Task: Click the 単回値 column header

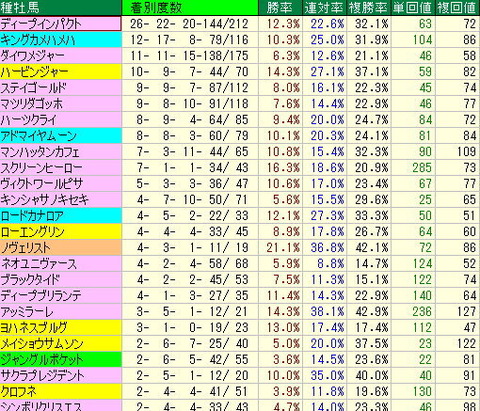Action: pyautogui.click(x=413, y=8)
